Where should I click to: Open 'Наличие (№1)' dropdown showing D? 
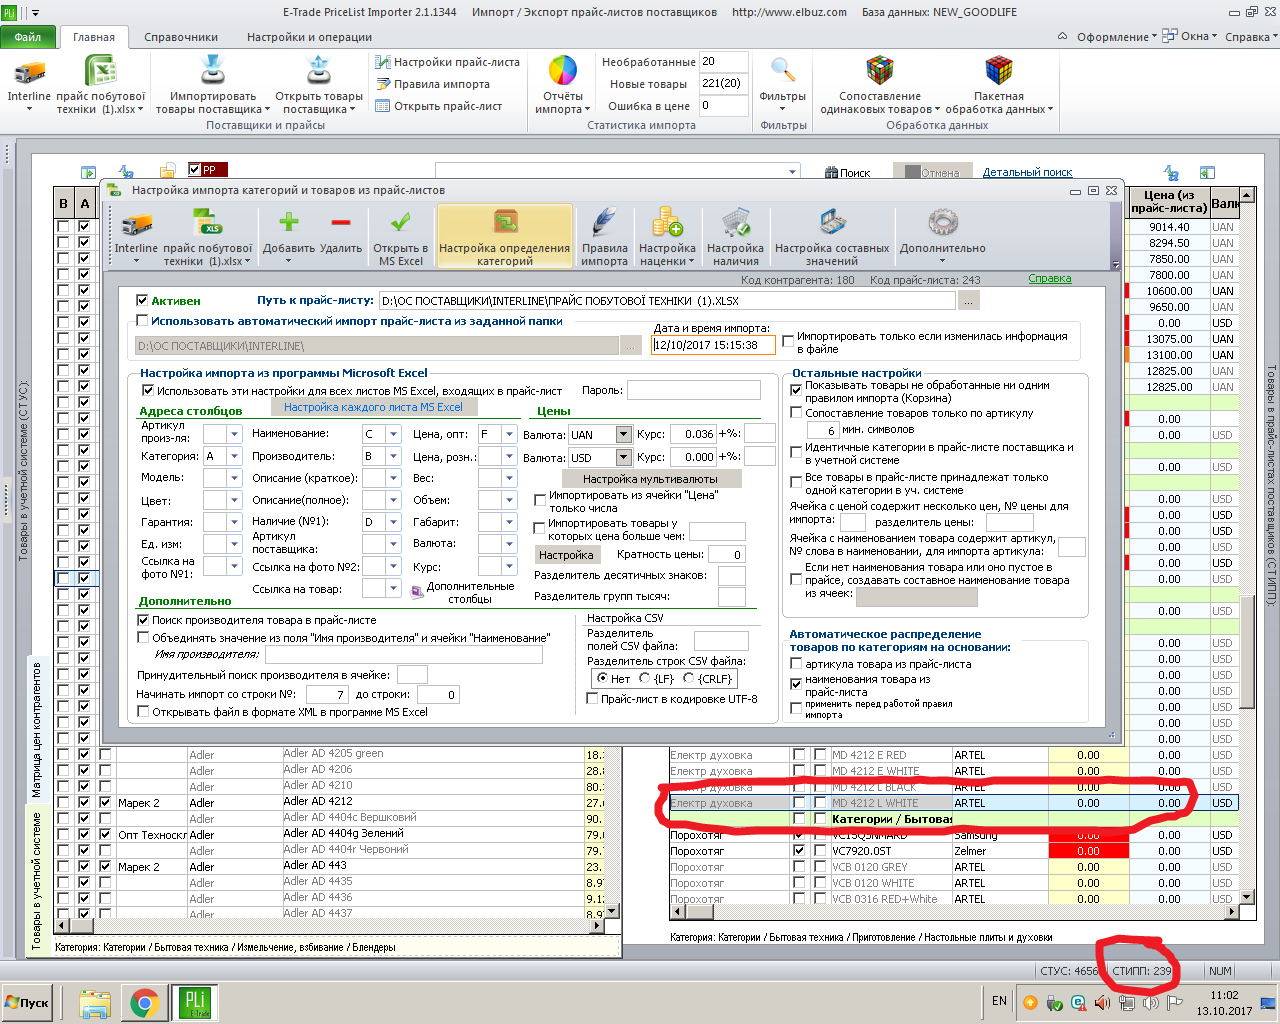394,522
